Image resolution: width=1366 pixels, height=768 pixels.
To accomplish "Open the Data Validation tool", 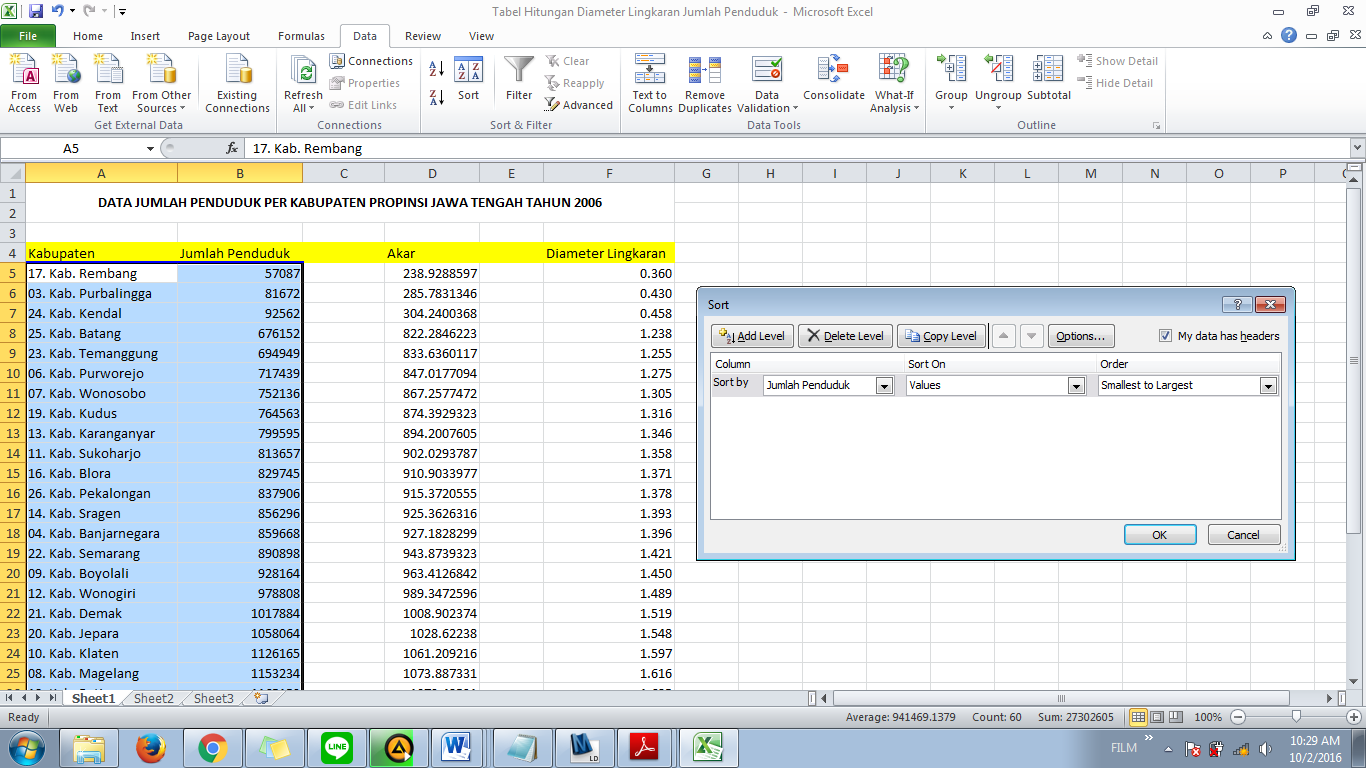I will click(767, 84).
